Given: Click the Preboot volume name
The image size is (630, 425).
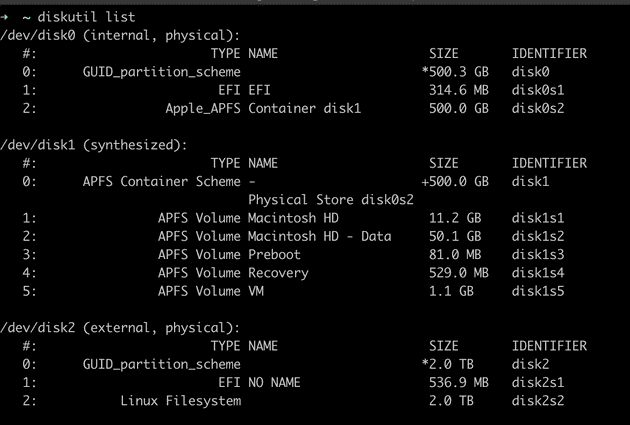Looking at the screenshot, I should [x=274, y=255].
